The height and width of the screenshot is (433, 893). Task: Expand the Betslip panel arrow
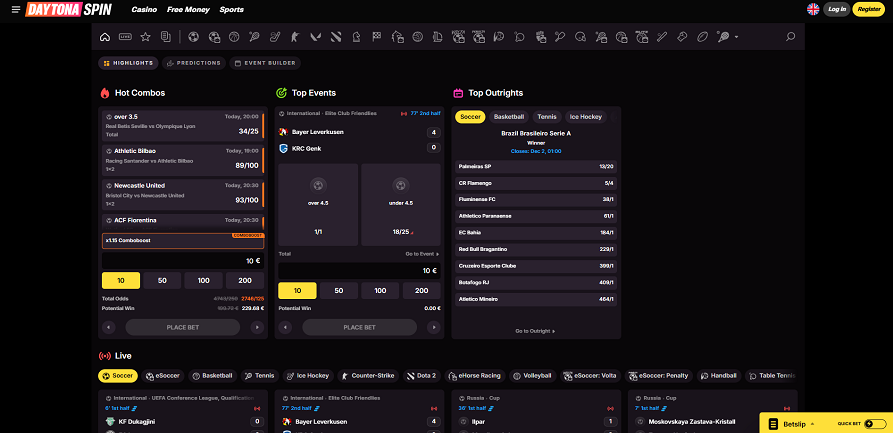pyautogui.click(x=812, y=424)
